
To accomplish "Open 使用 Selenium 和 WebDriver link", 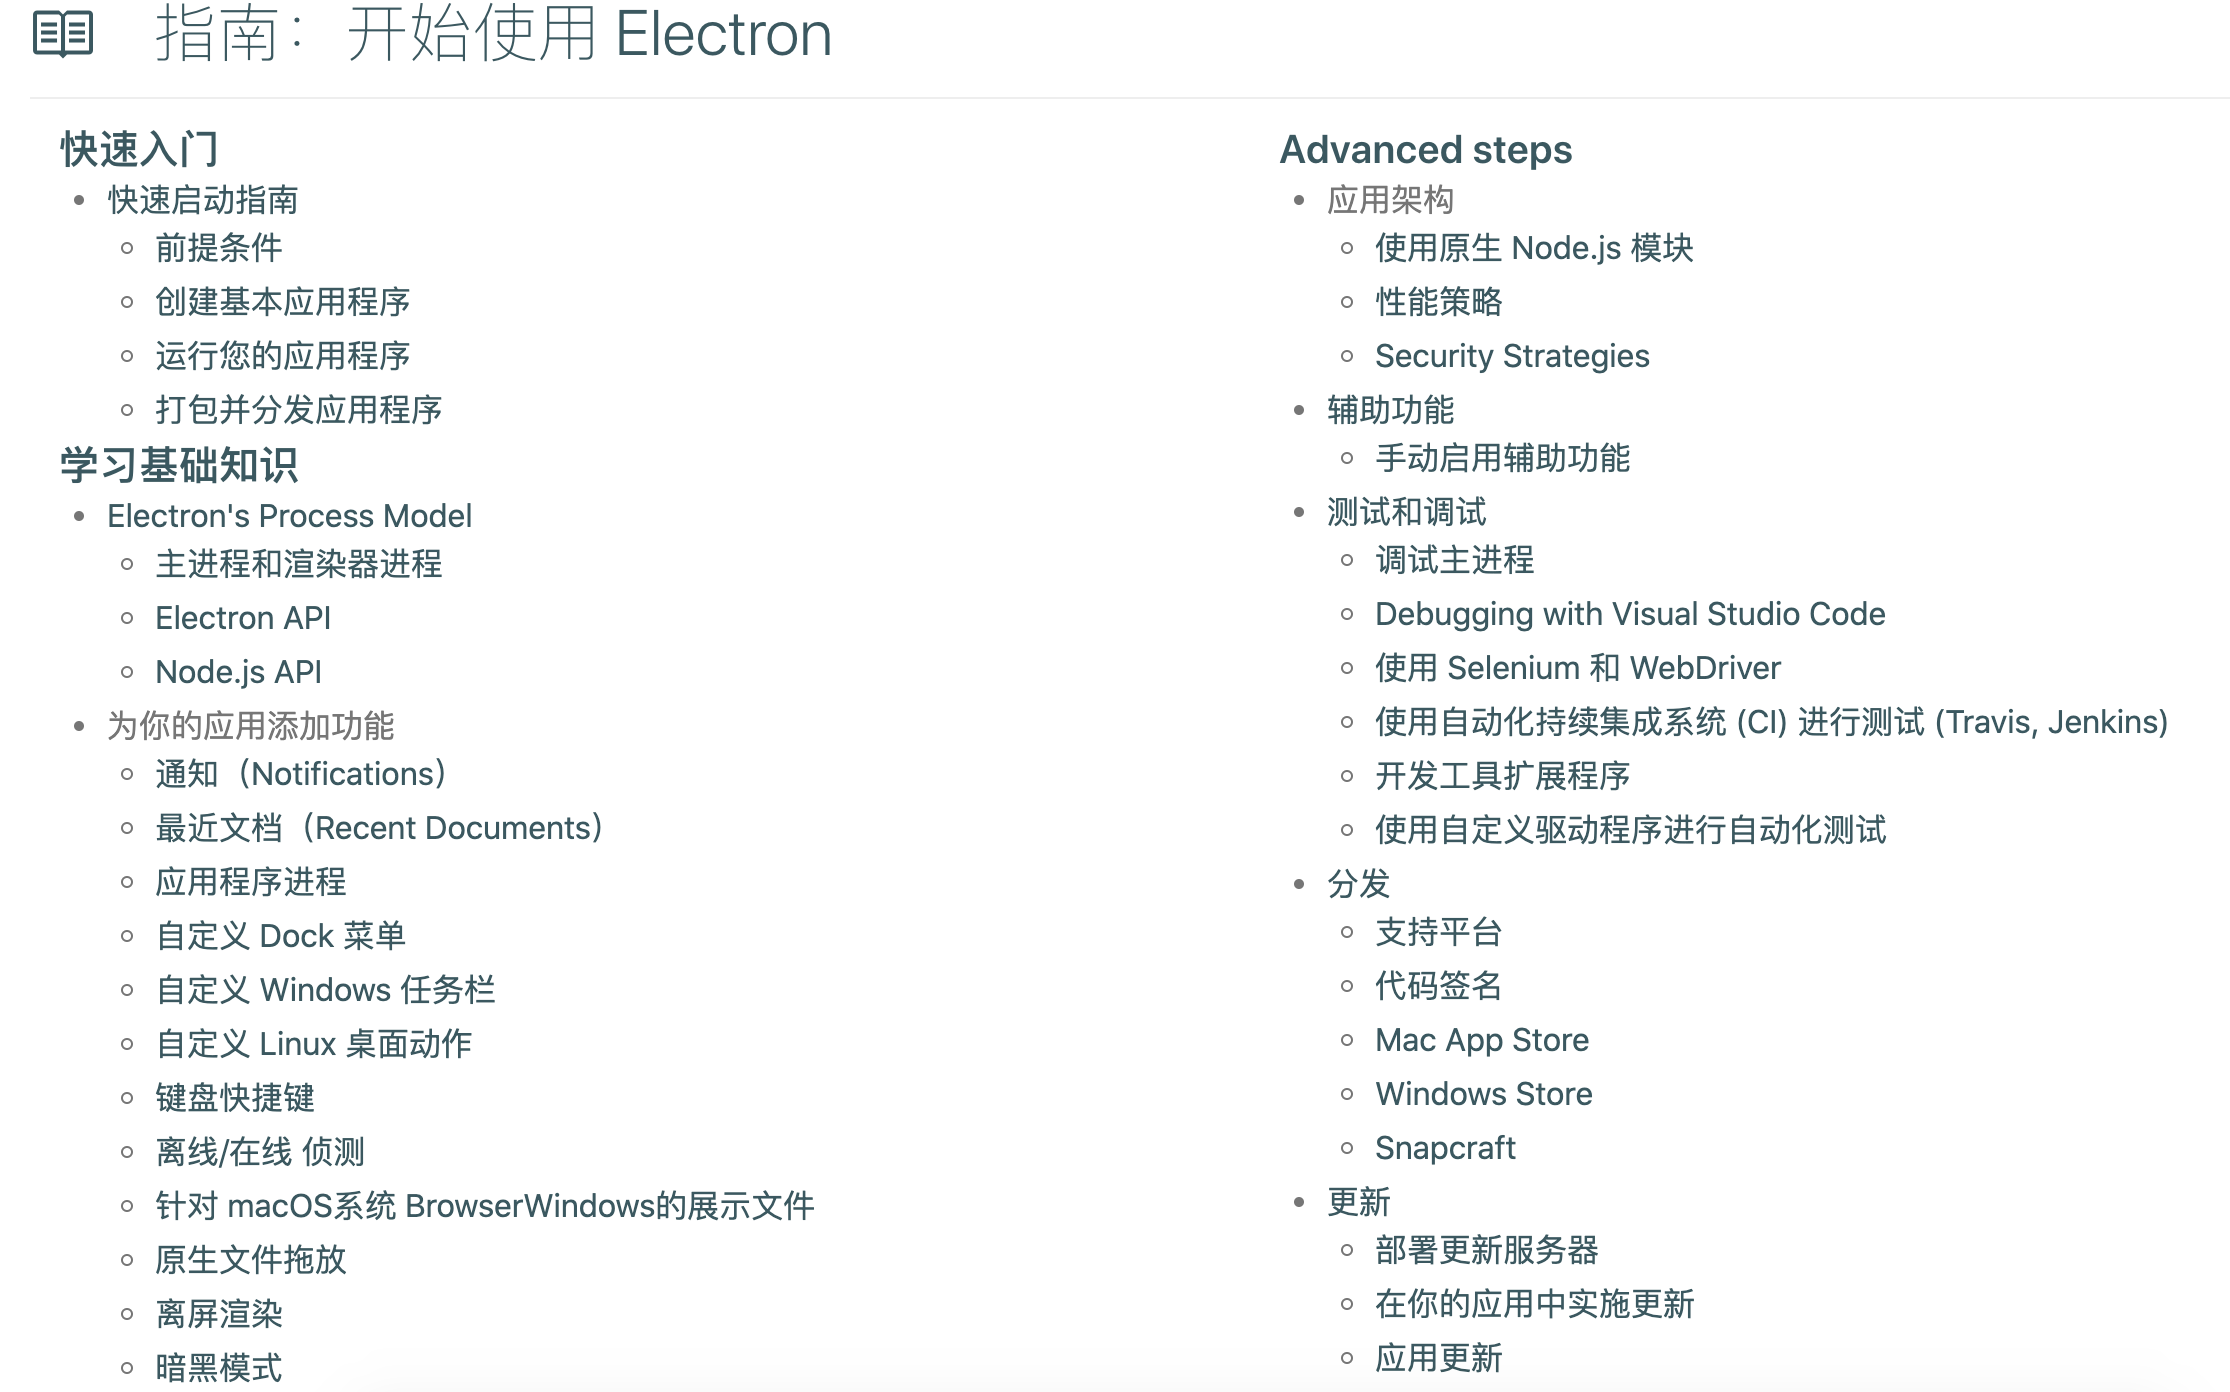I will click(1578, 668).
